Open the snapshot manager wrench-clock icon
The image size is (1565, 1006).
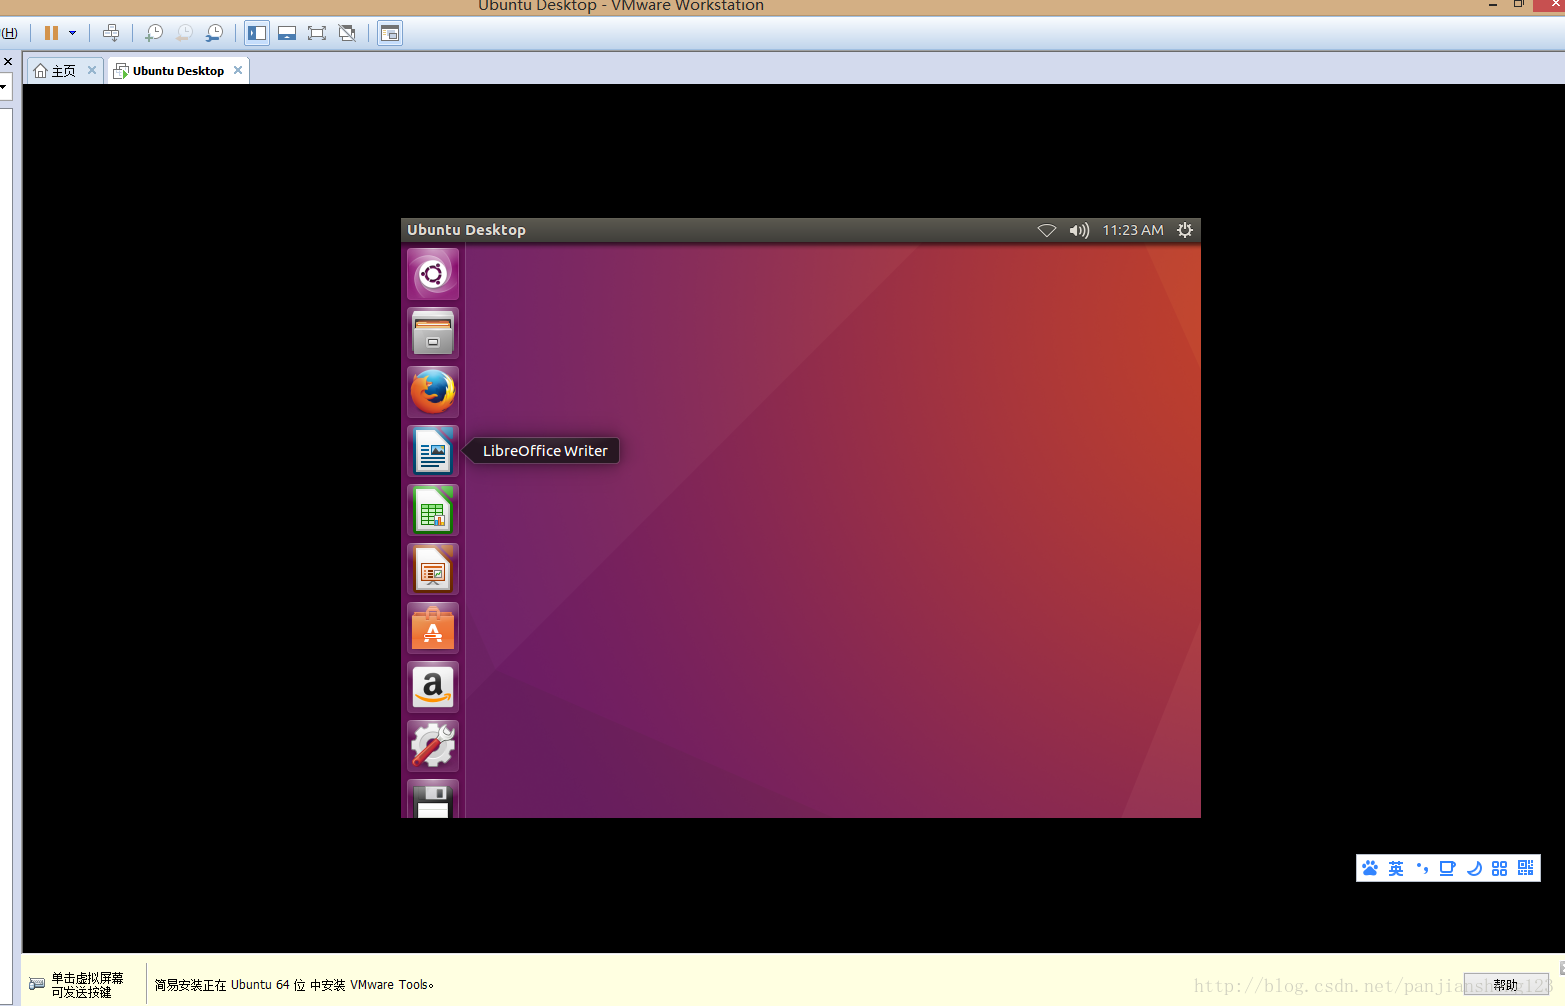click(x=214, y=33)
